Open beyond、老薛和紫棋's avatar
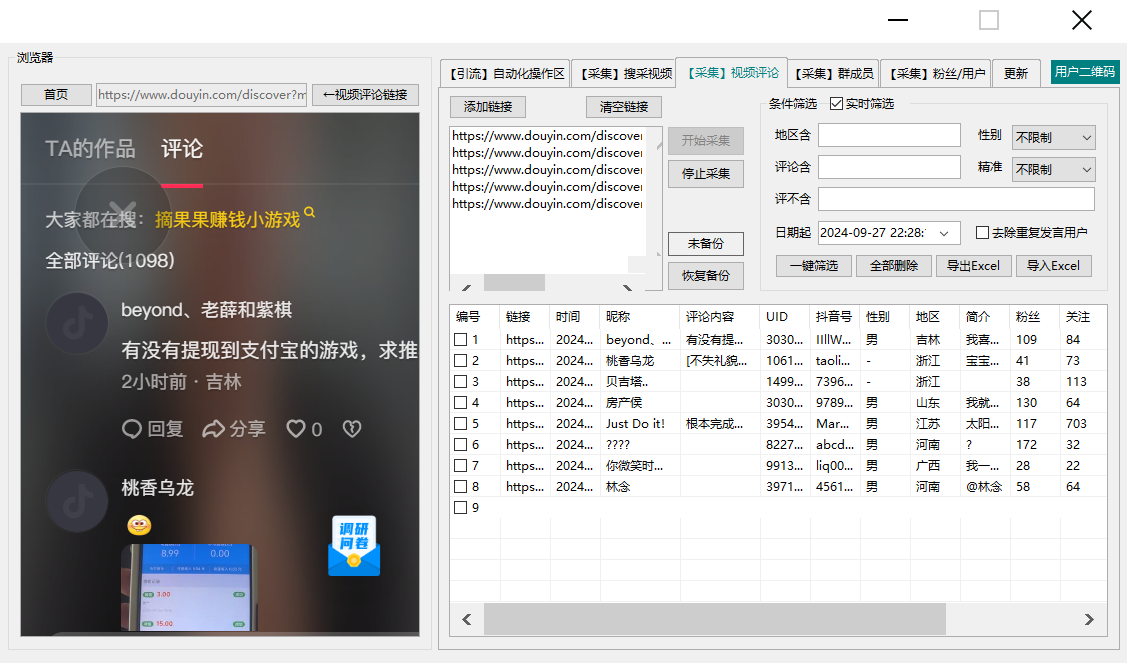Image resolution: width=1127 pixels, height=663 pixels. coord(77,323)
